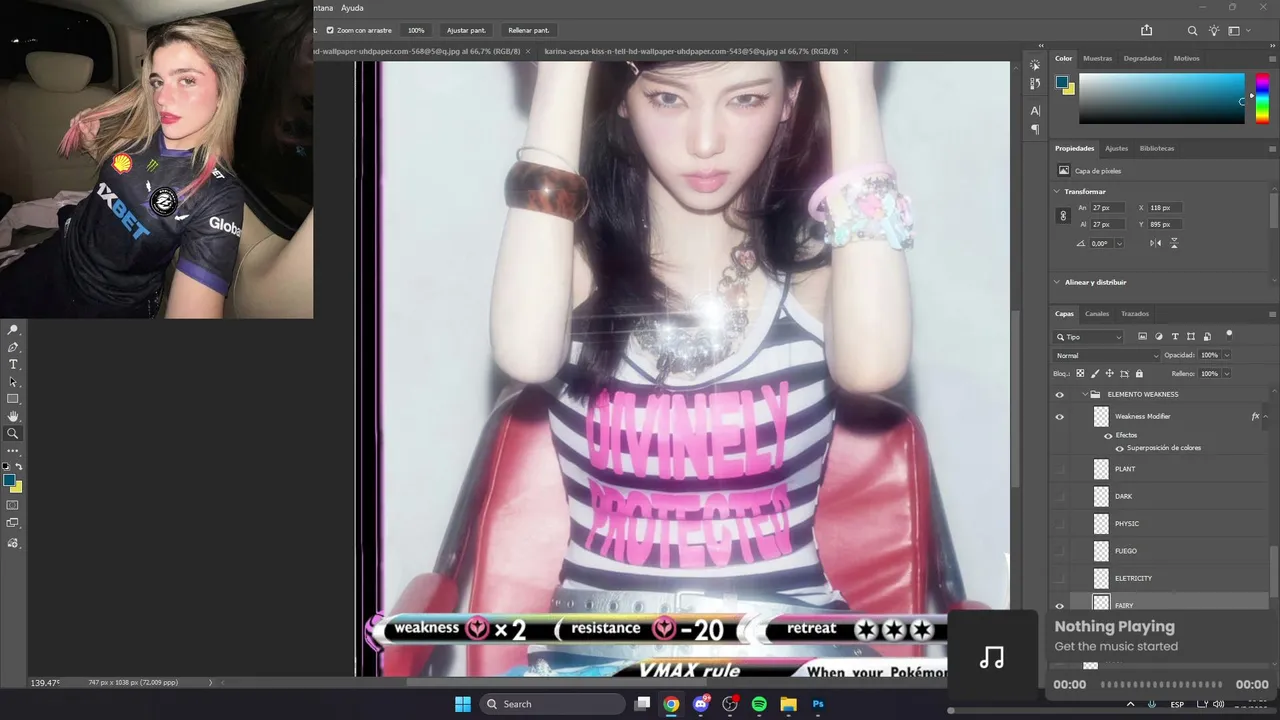Click the 100% zoom button
This screenshot has height=720, width=1280.
click(x=416, y=31)
